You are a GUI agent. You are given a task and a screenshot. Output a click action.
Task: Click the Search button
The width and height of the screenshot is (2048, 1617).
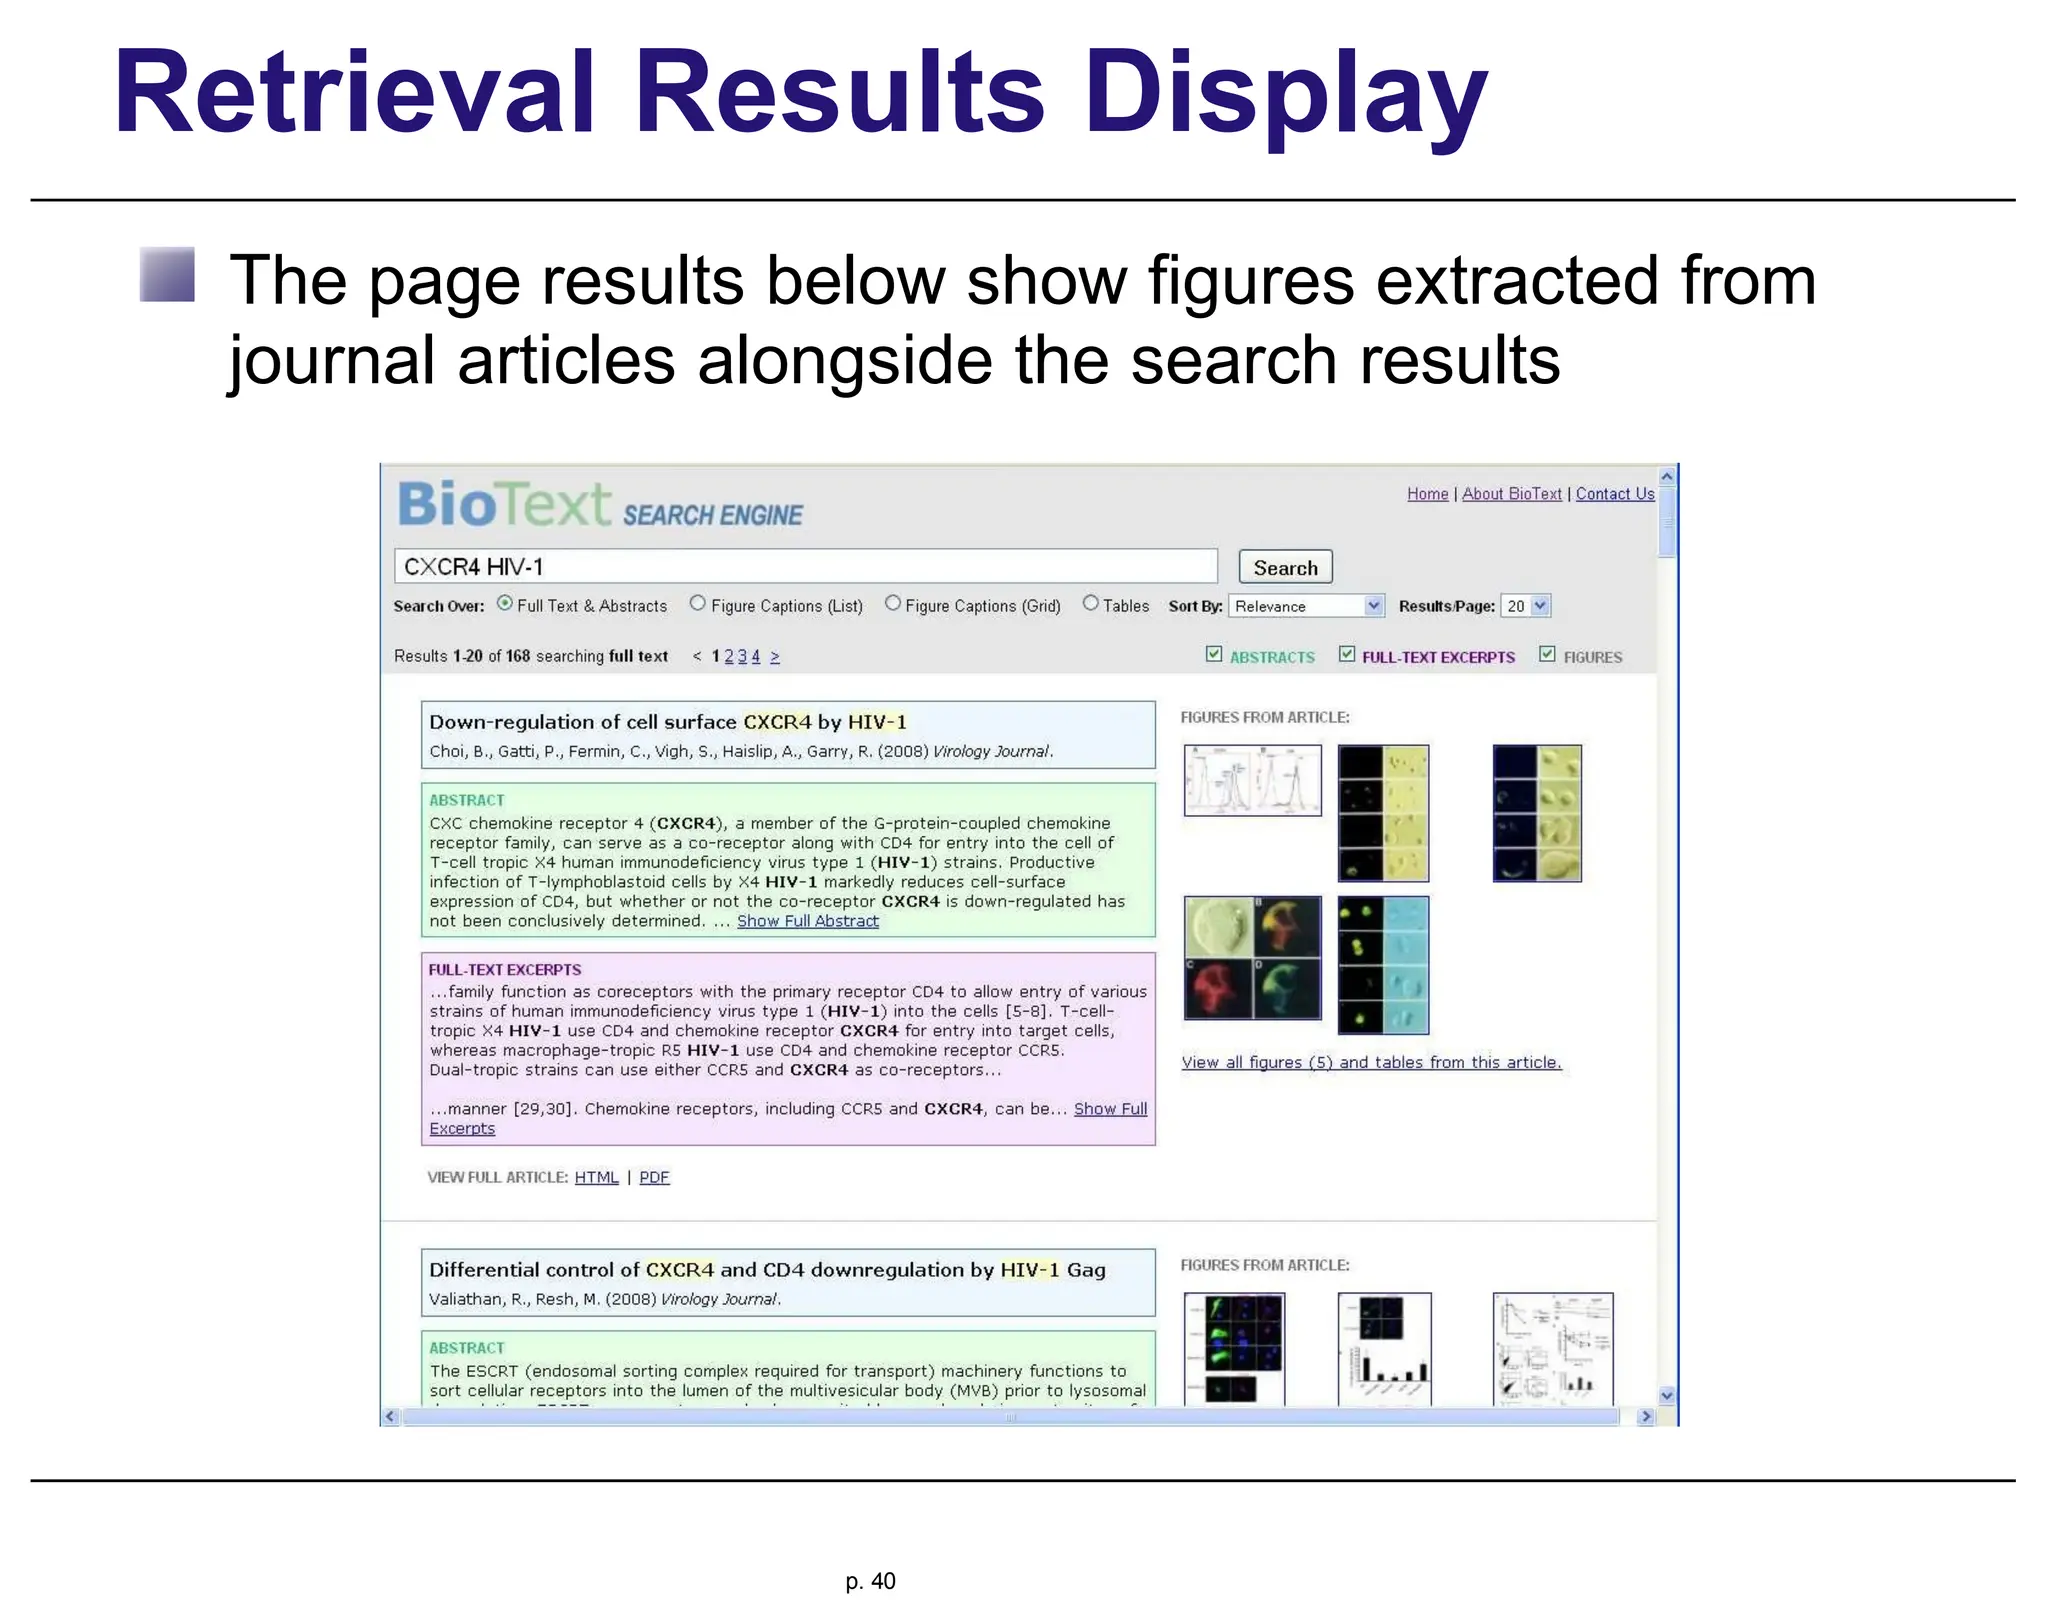[x=1285, y=567]
